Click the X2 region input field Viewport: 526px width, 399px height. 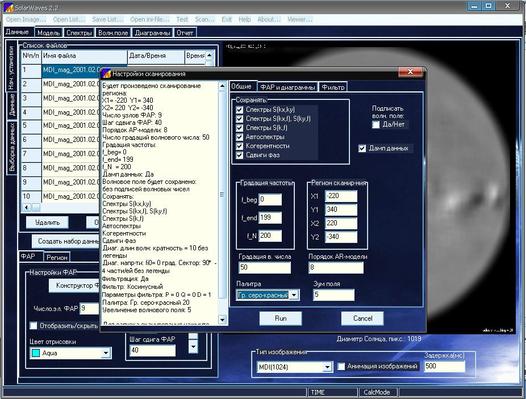341,223
